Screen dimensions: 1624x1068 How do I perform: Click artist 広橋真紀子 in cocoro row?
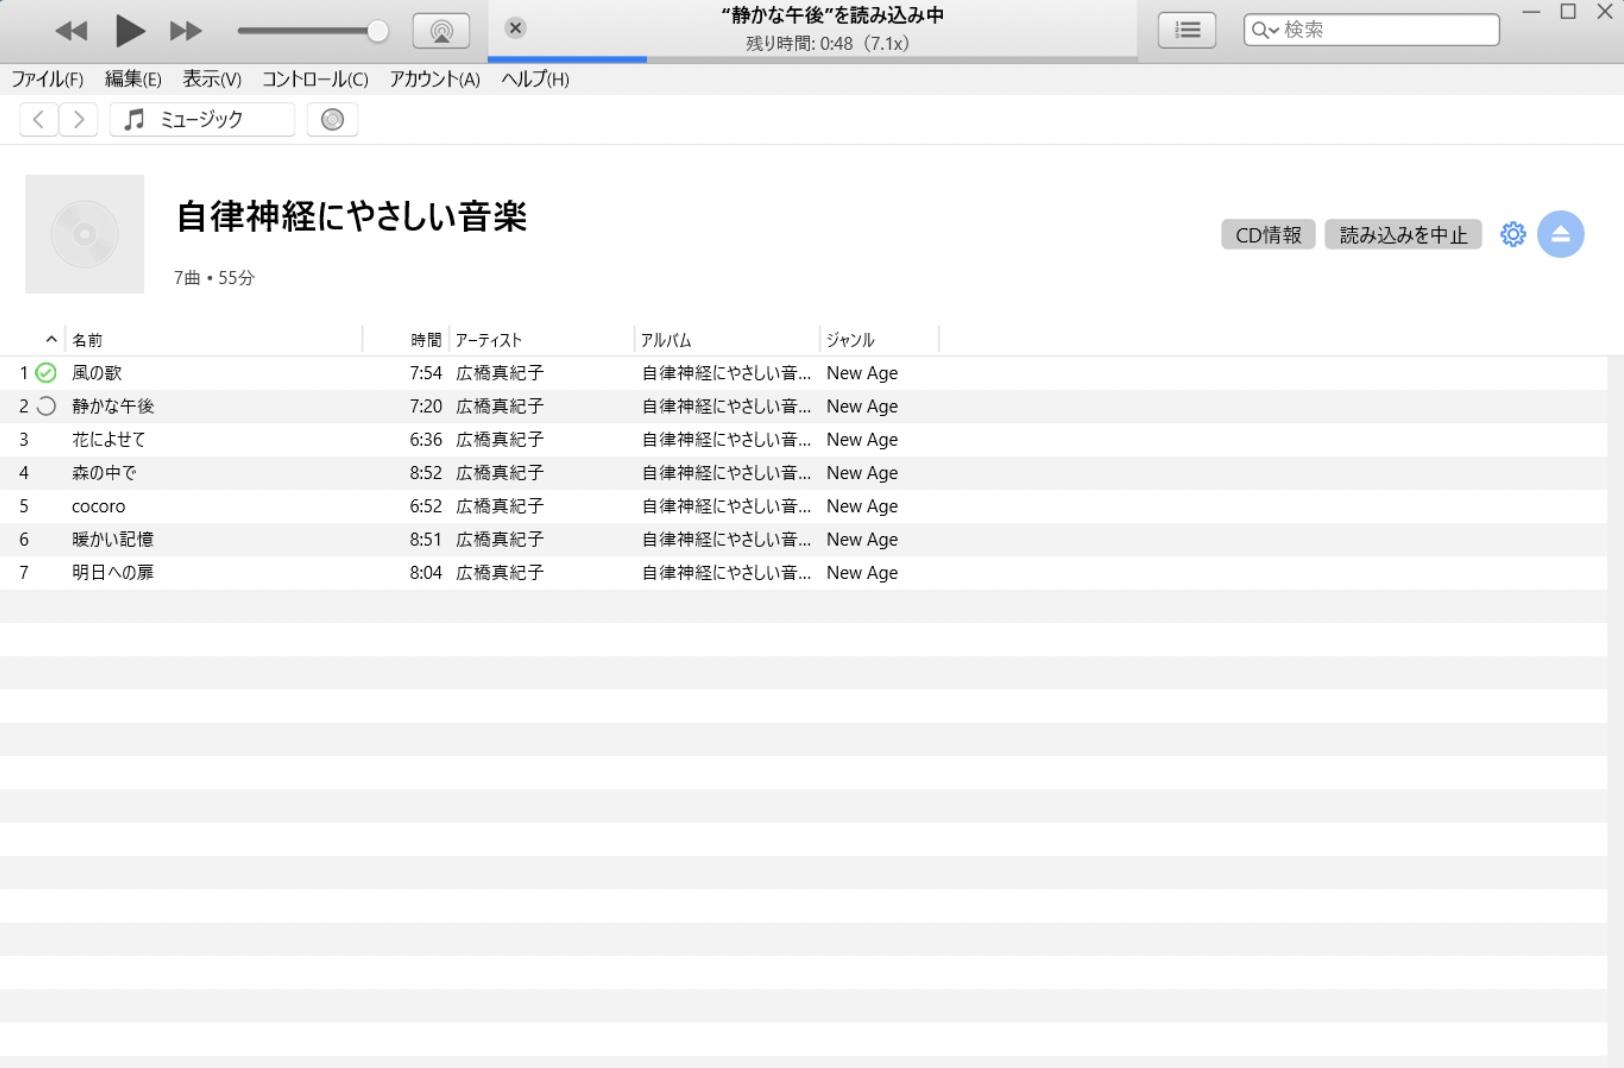(500, 506)
